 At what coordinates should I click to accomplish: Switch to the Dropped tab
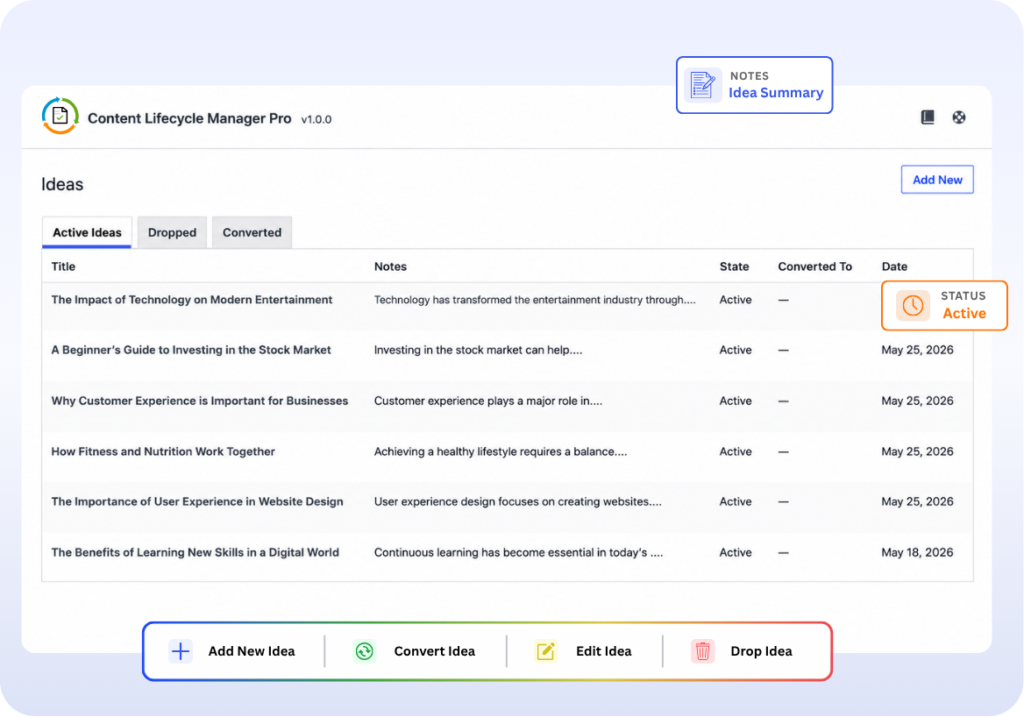point(172,232)
